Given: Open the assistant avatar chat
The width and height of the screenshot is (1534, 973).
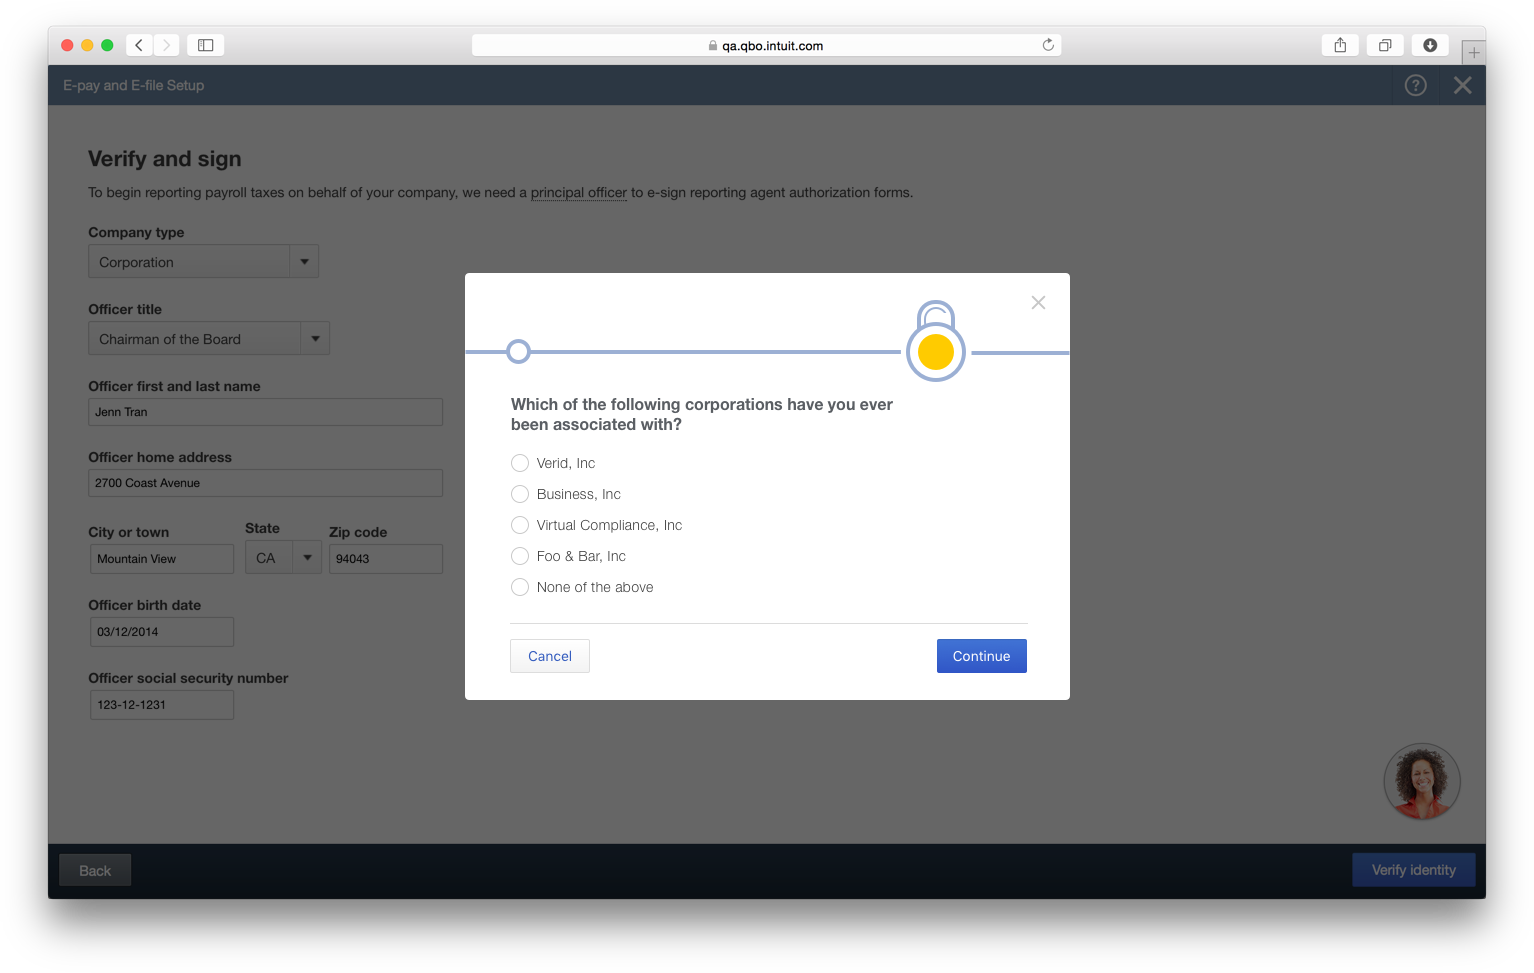Looking at the screenshot, I should coord(1421,781).
